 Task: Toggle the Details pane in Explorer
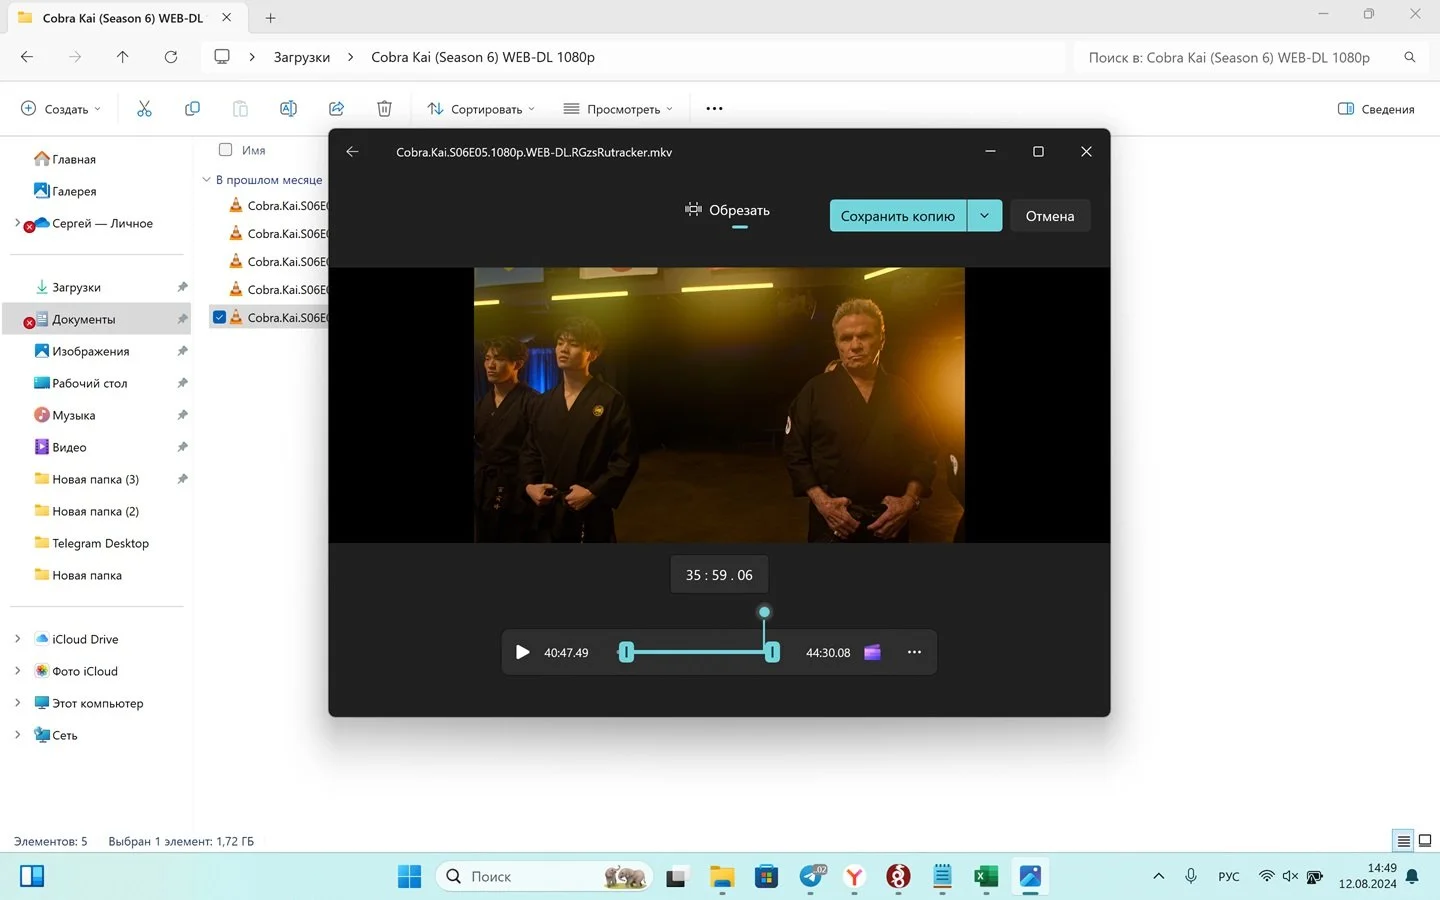pyautogui.click(x=1376, y=109)
